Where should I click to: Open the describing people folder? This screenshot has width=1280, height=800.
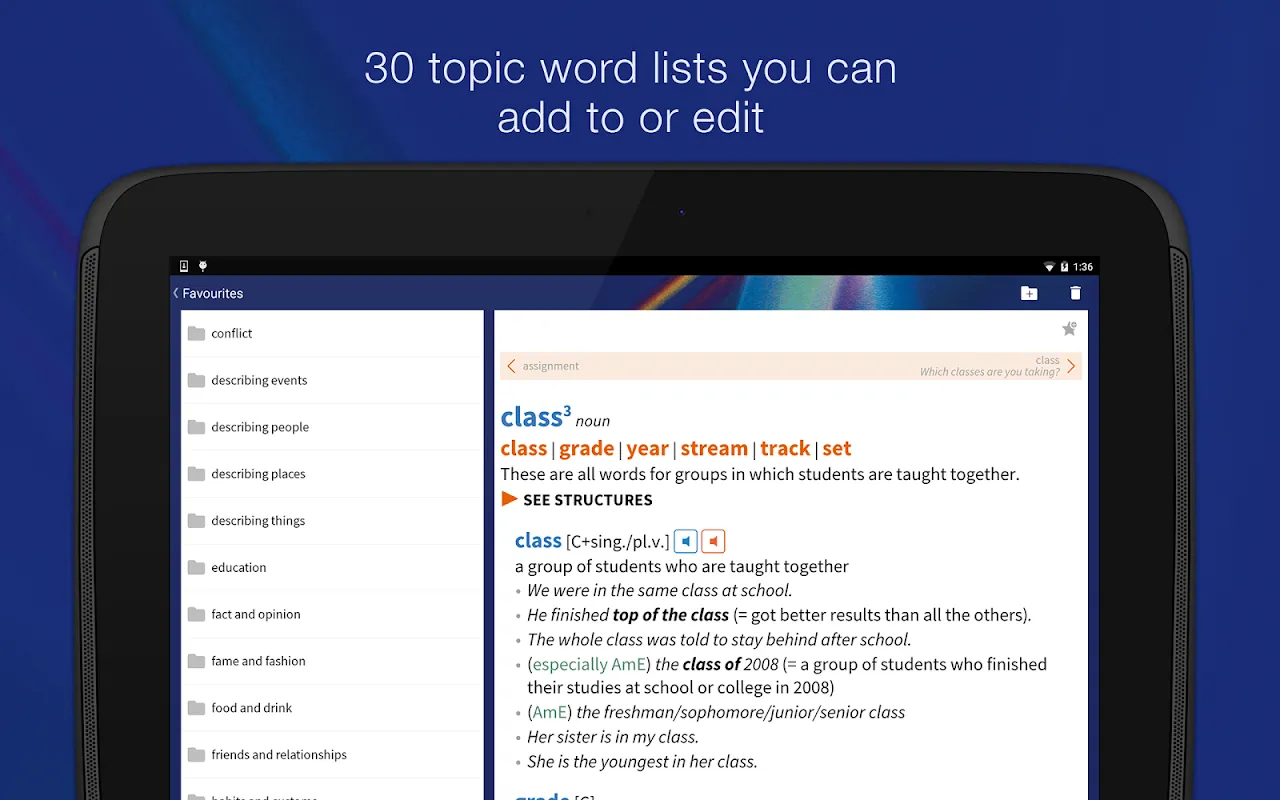(332, 427)
